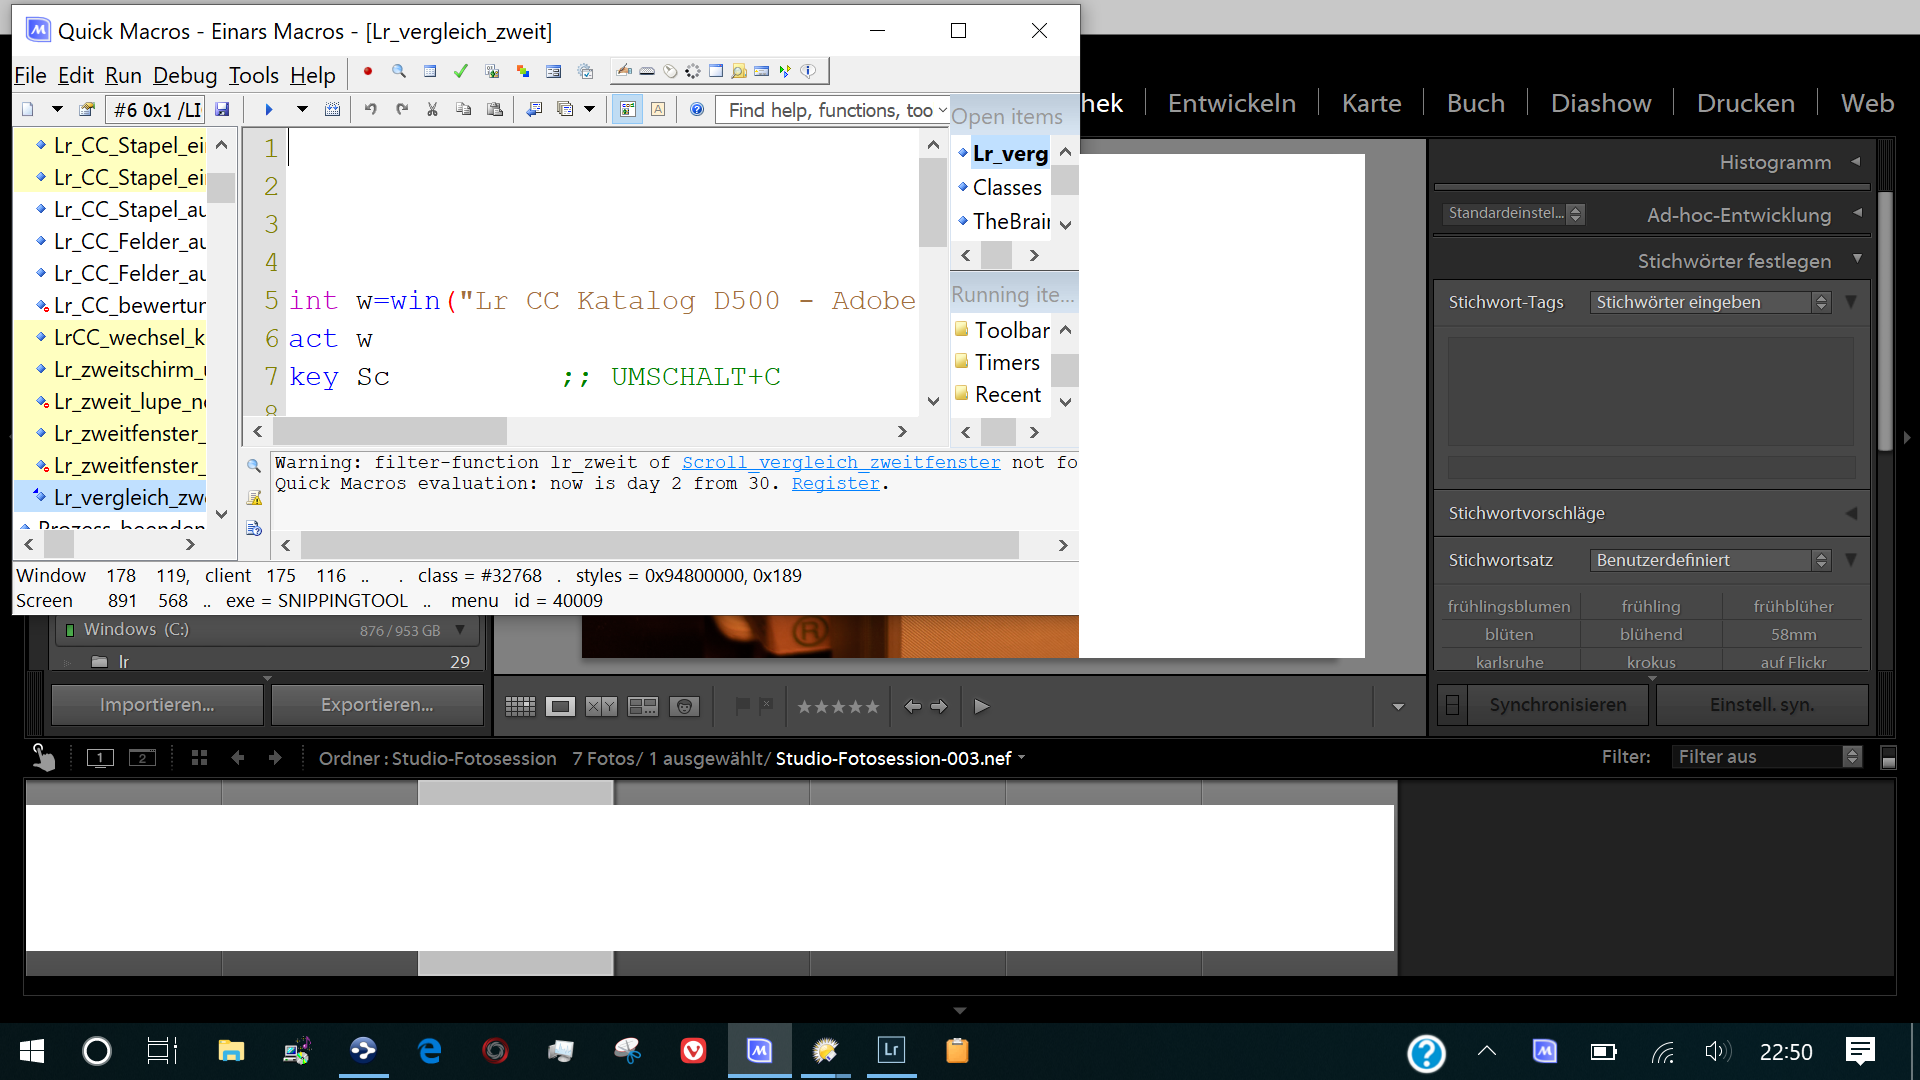
Task: Click the Register link
Action: (835, 484)
